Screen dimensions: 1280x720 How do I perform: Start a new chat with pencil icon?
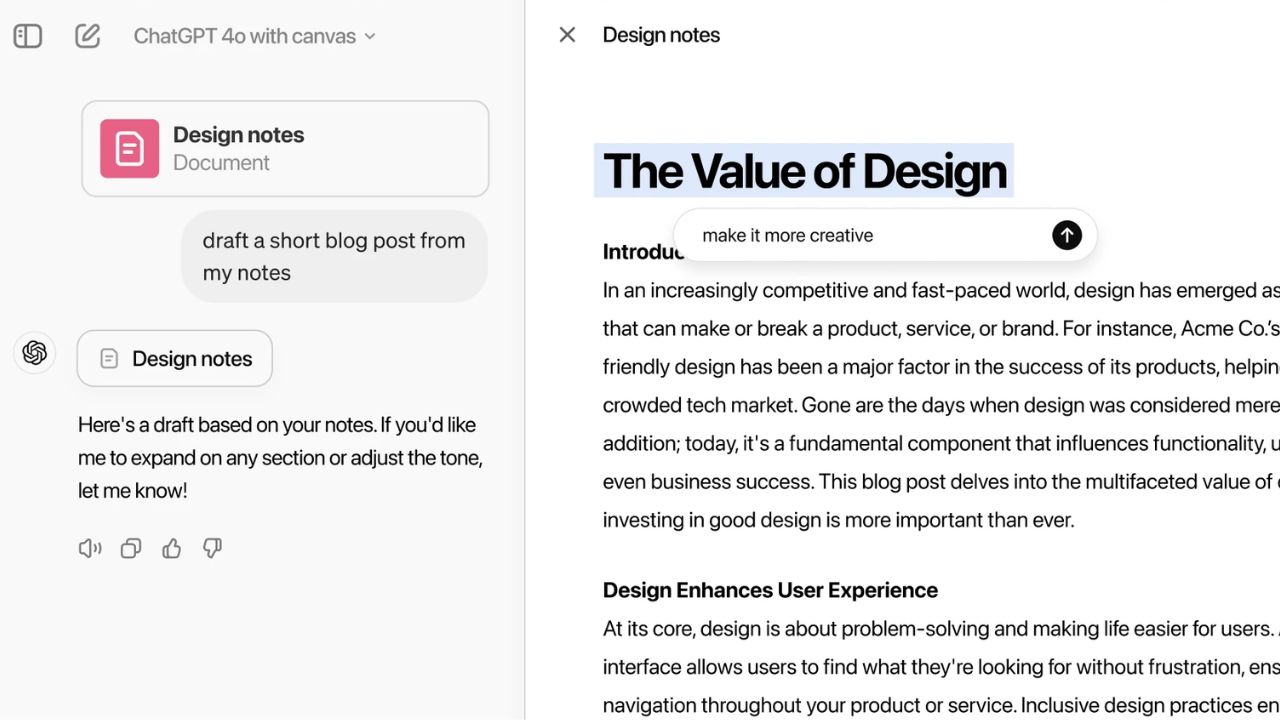pyautogui.click(x=88, y=36)
